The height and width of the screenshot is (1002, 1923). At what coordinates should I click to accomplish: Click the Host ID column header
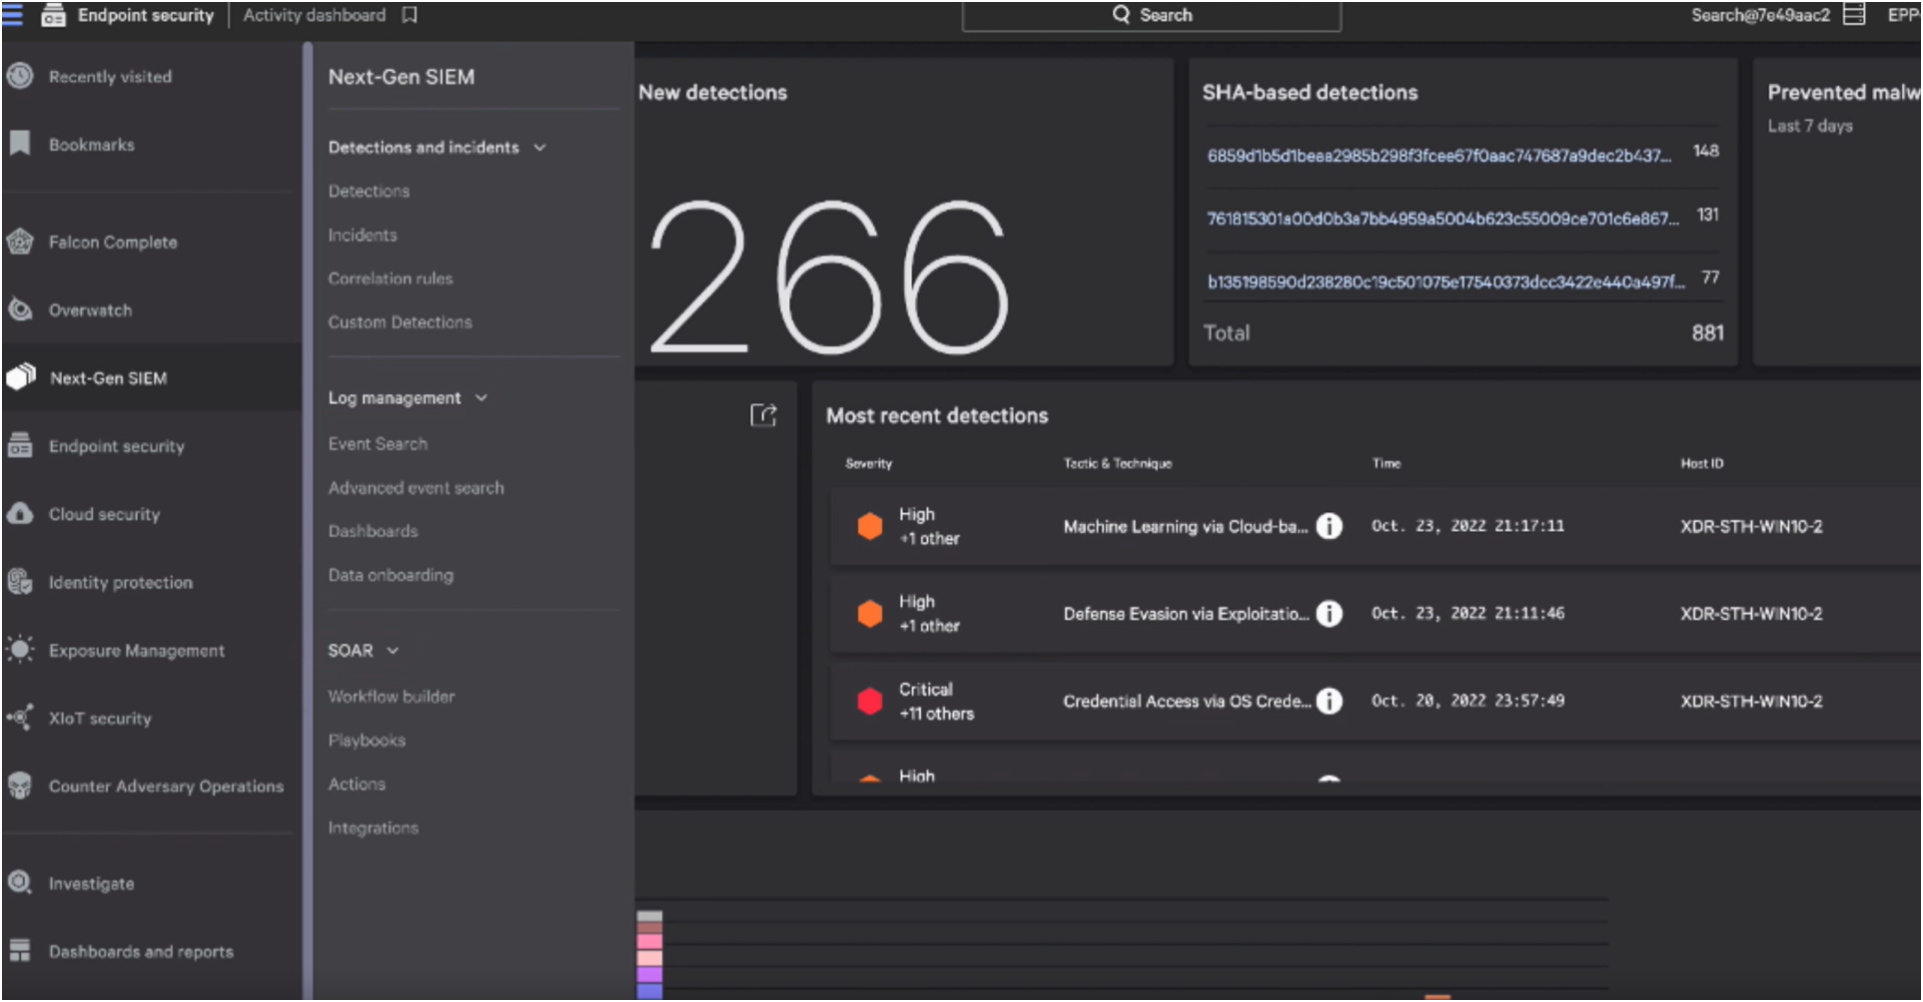click(1701, 463)
